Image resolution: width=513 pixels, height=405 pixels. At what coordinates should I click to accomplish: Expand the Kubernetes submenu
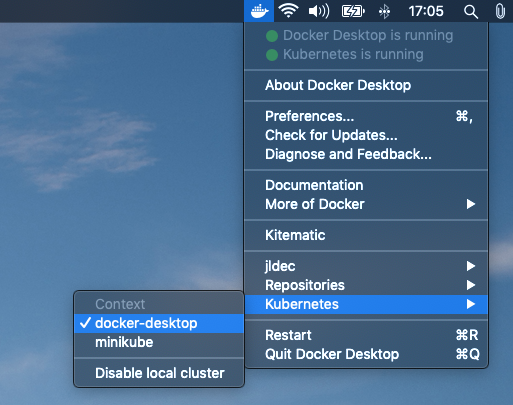click(x=366, y=304)
